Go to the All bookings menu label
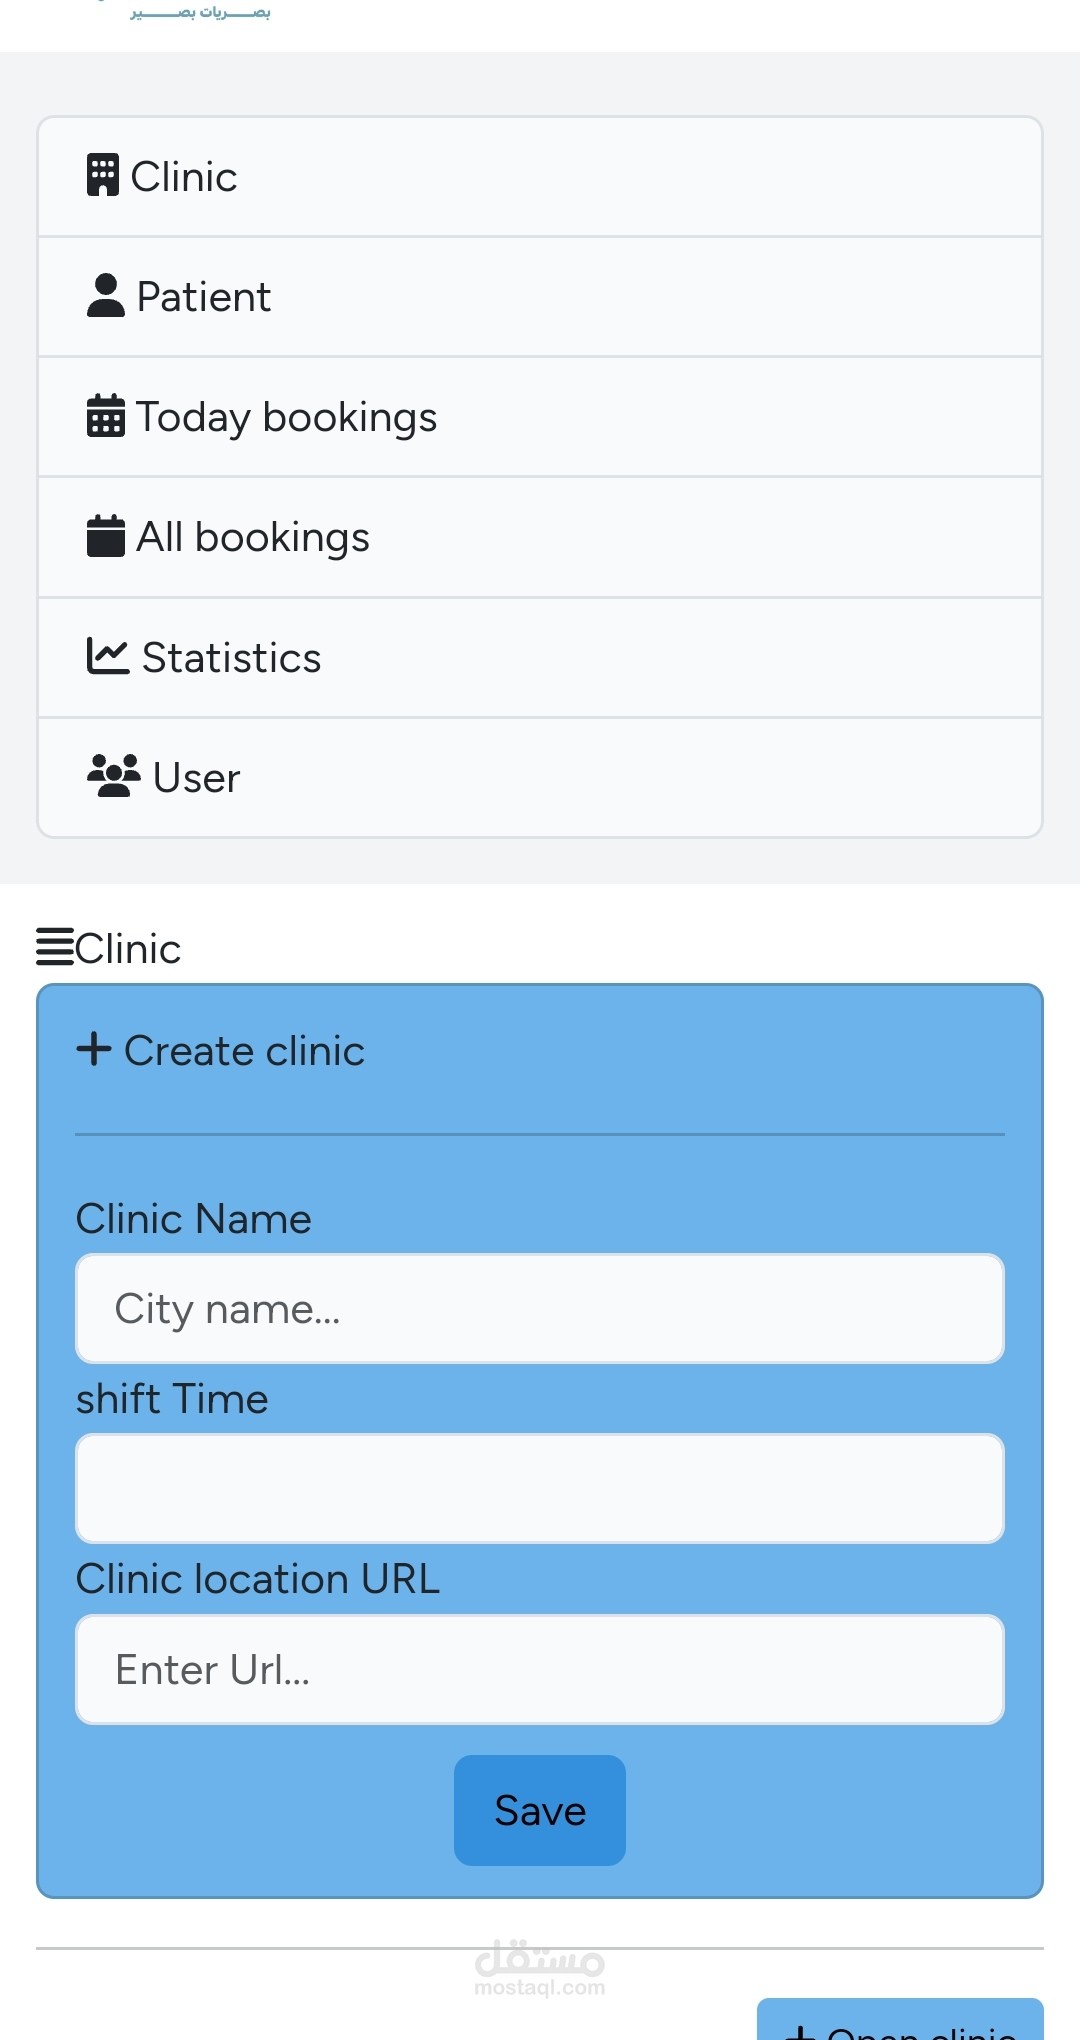Viewport: 1080px width, 2040px height. pyautogui.click(x=252, y=537)
